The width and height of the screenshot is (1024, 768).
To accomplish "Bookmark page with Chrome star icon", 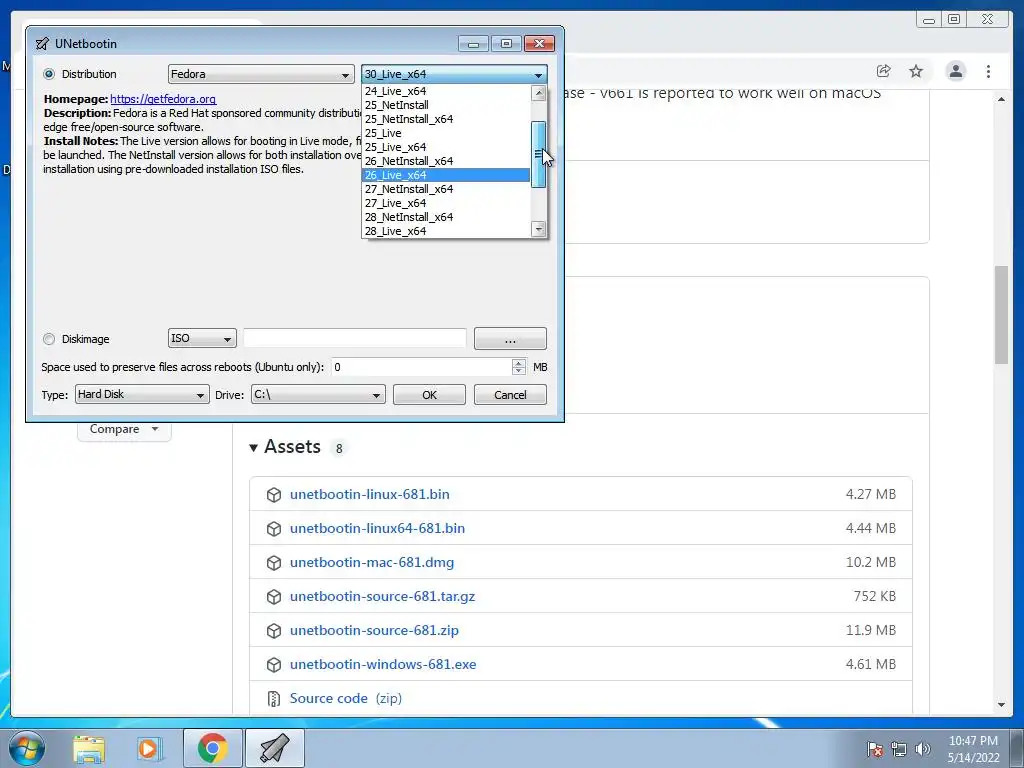I will coord(916,71).
